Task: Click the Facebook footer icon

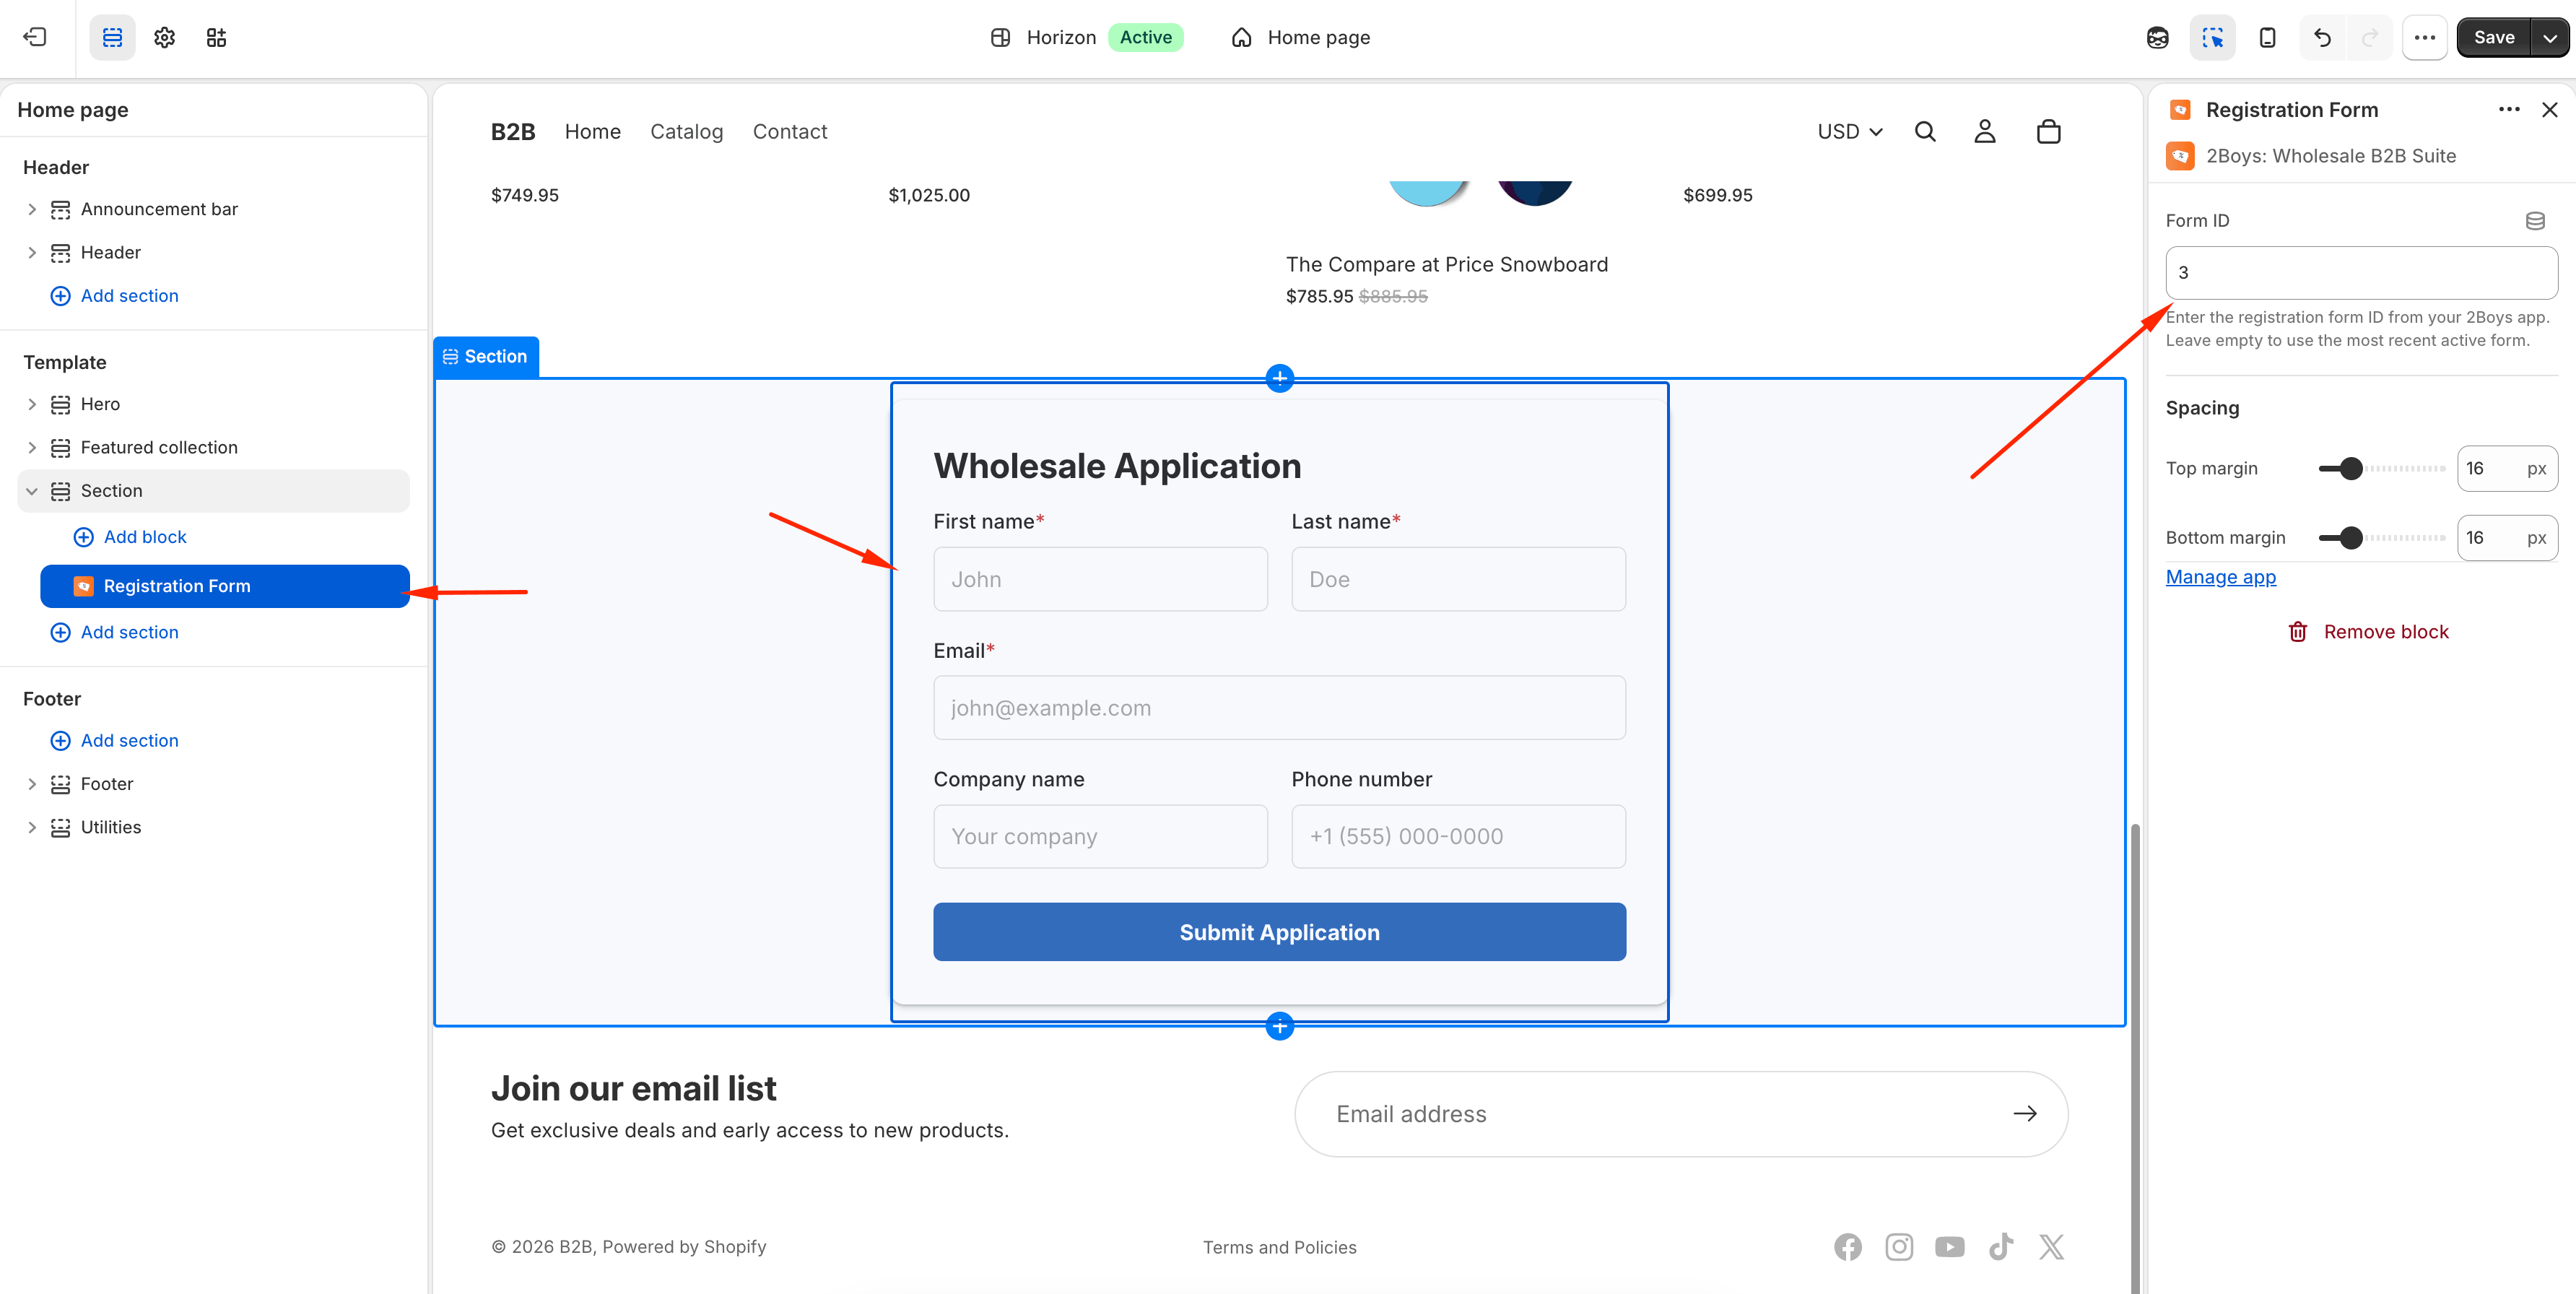Action: point(1848,1247)
